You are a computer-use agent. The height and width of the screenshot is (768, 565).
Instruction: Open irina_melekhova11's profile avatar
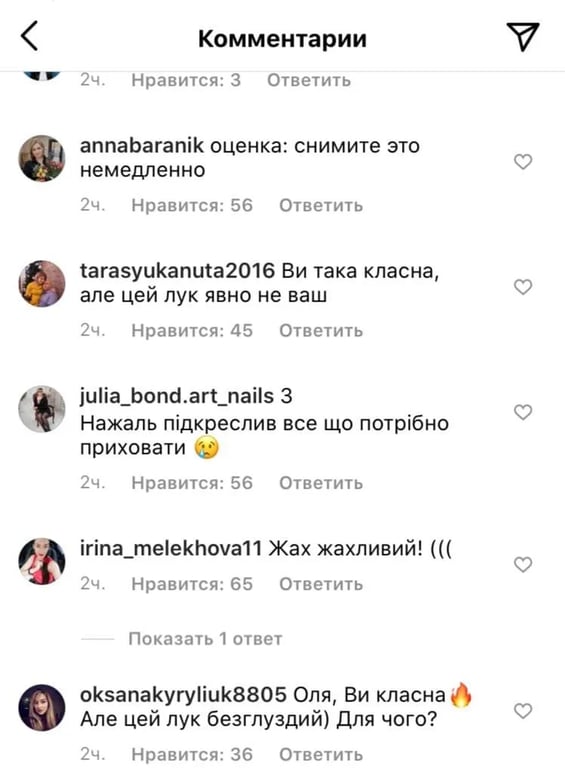point(42,561)
